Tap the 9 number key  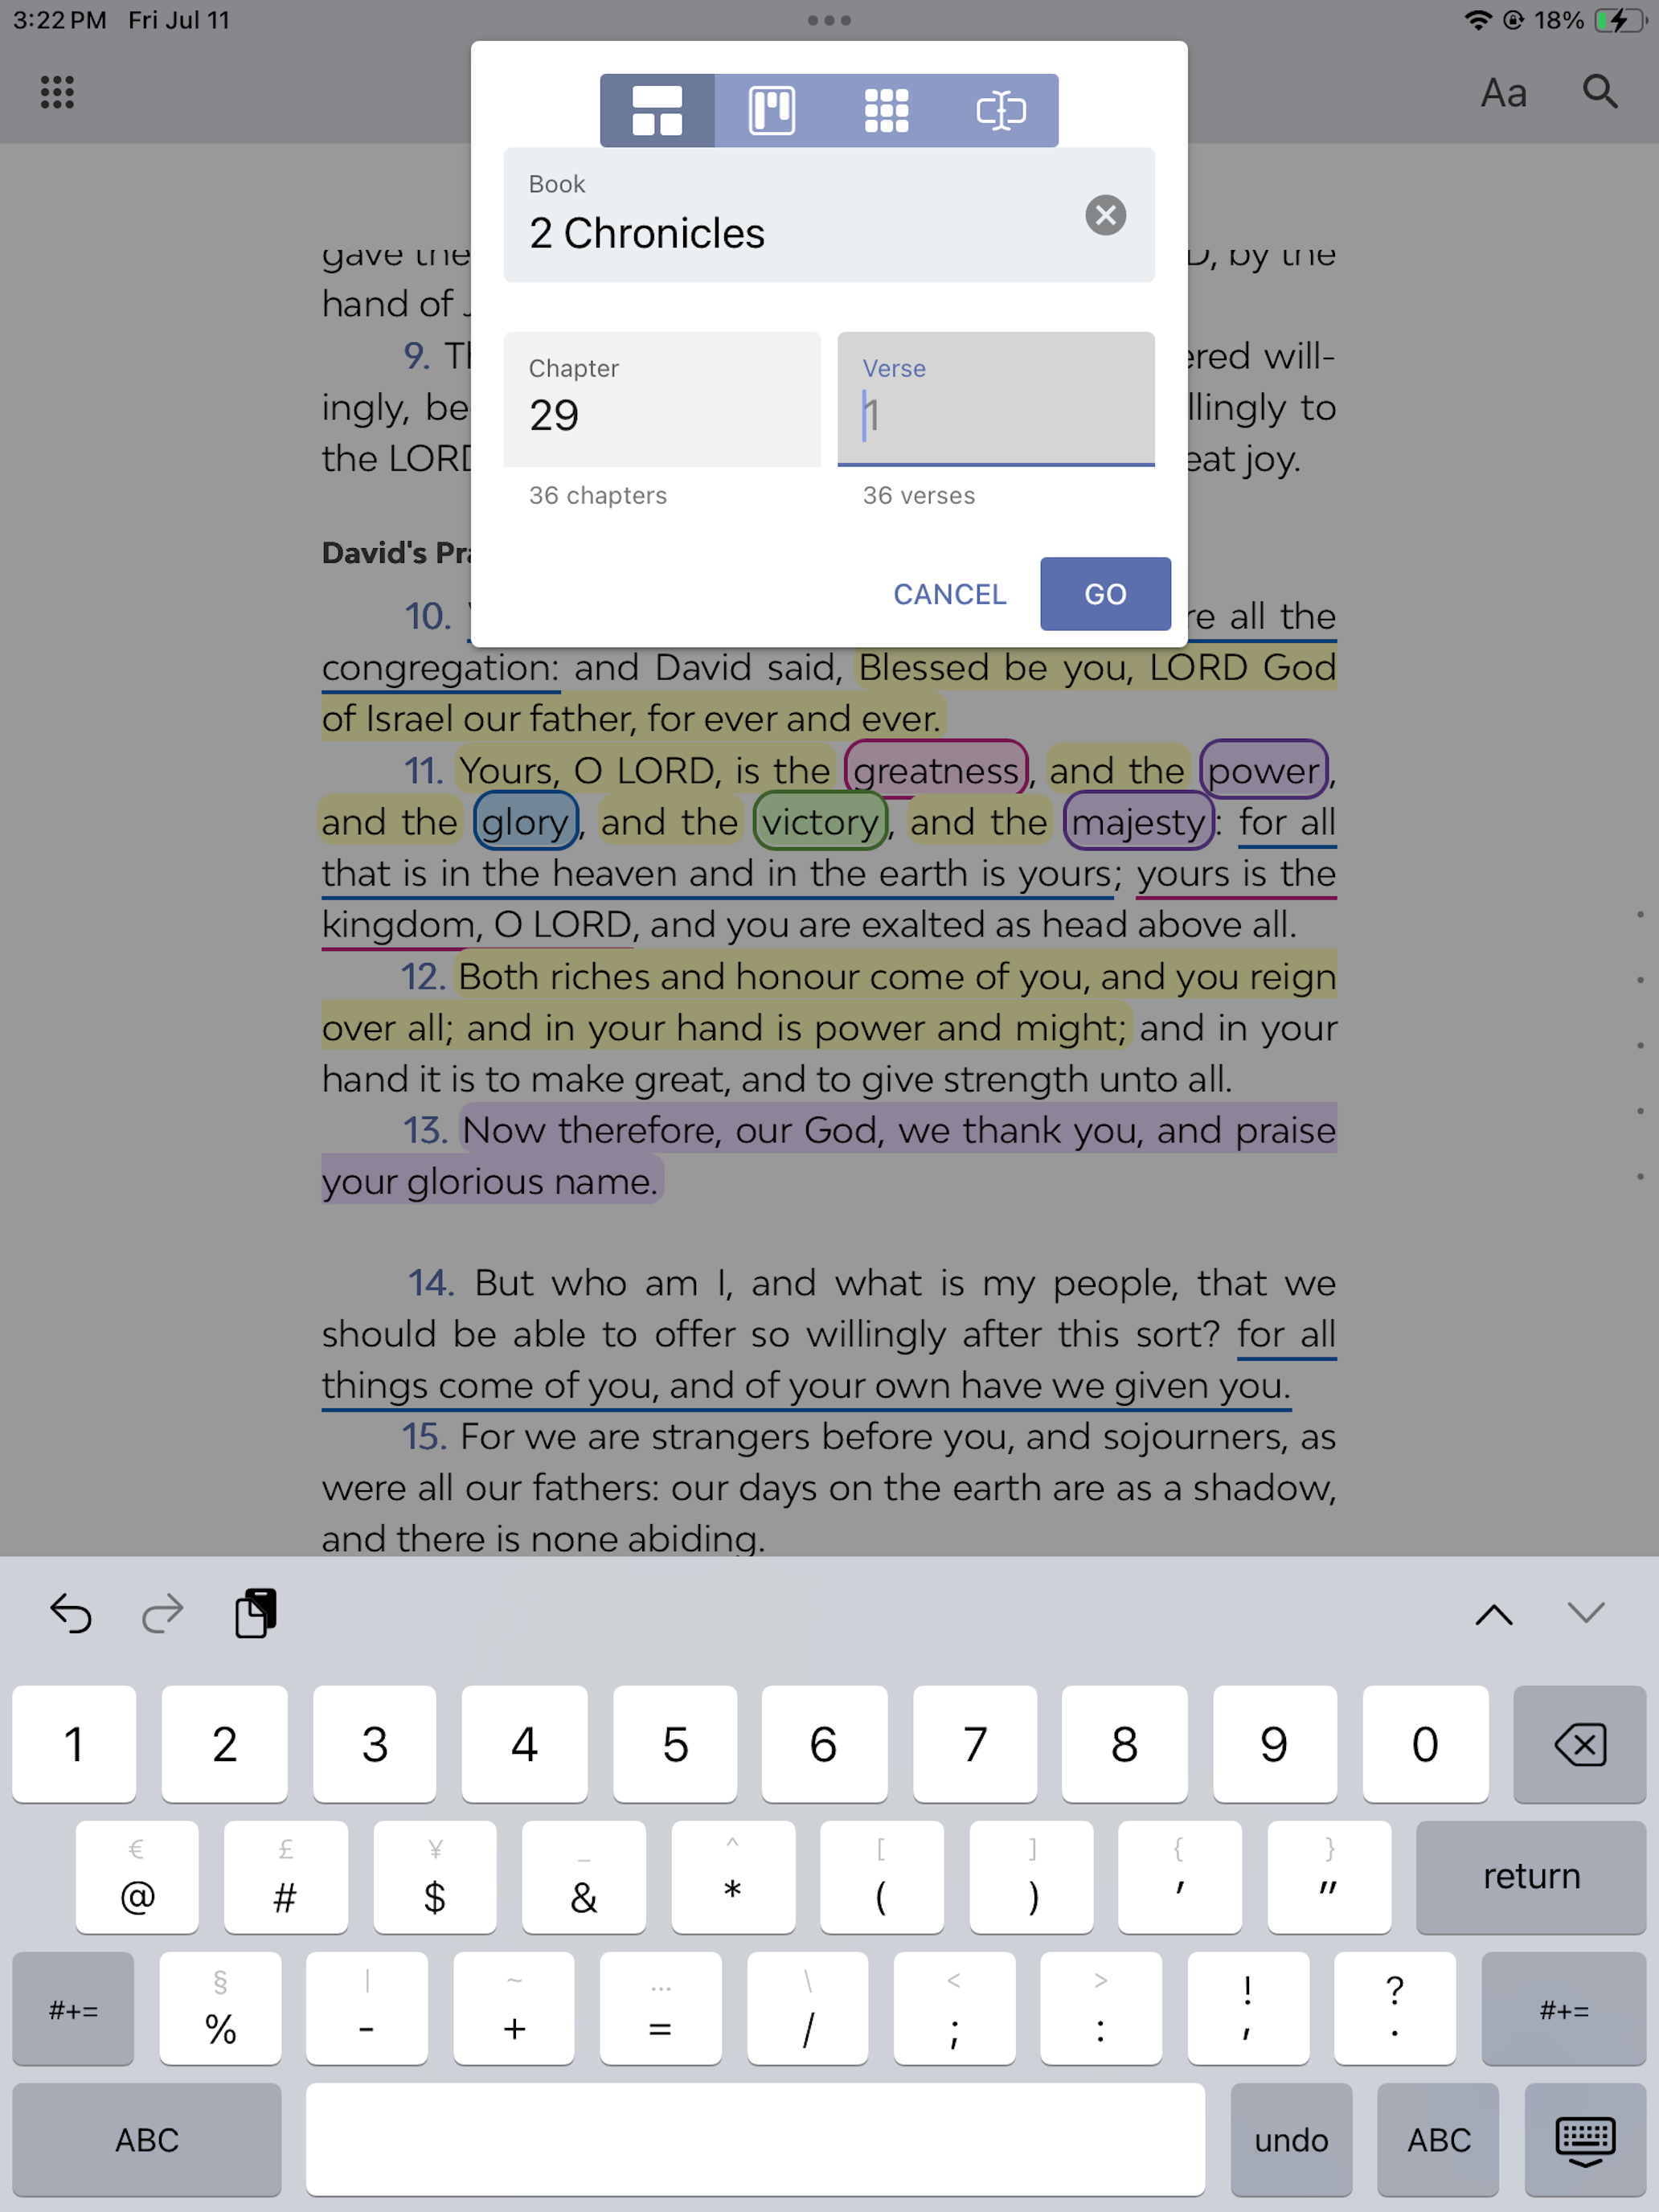[x=1275, y=1744]
